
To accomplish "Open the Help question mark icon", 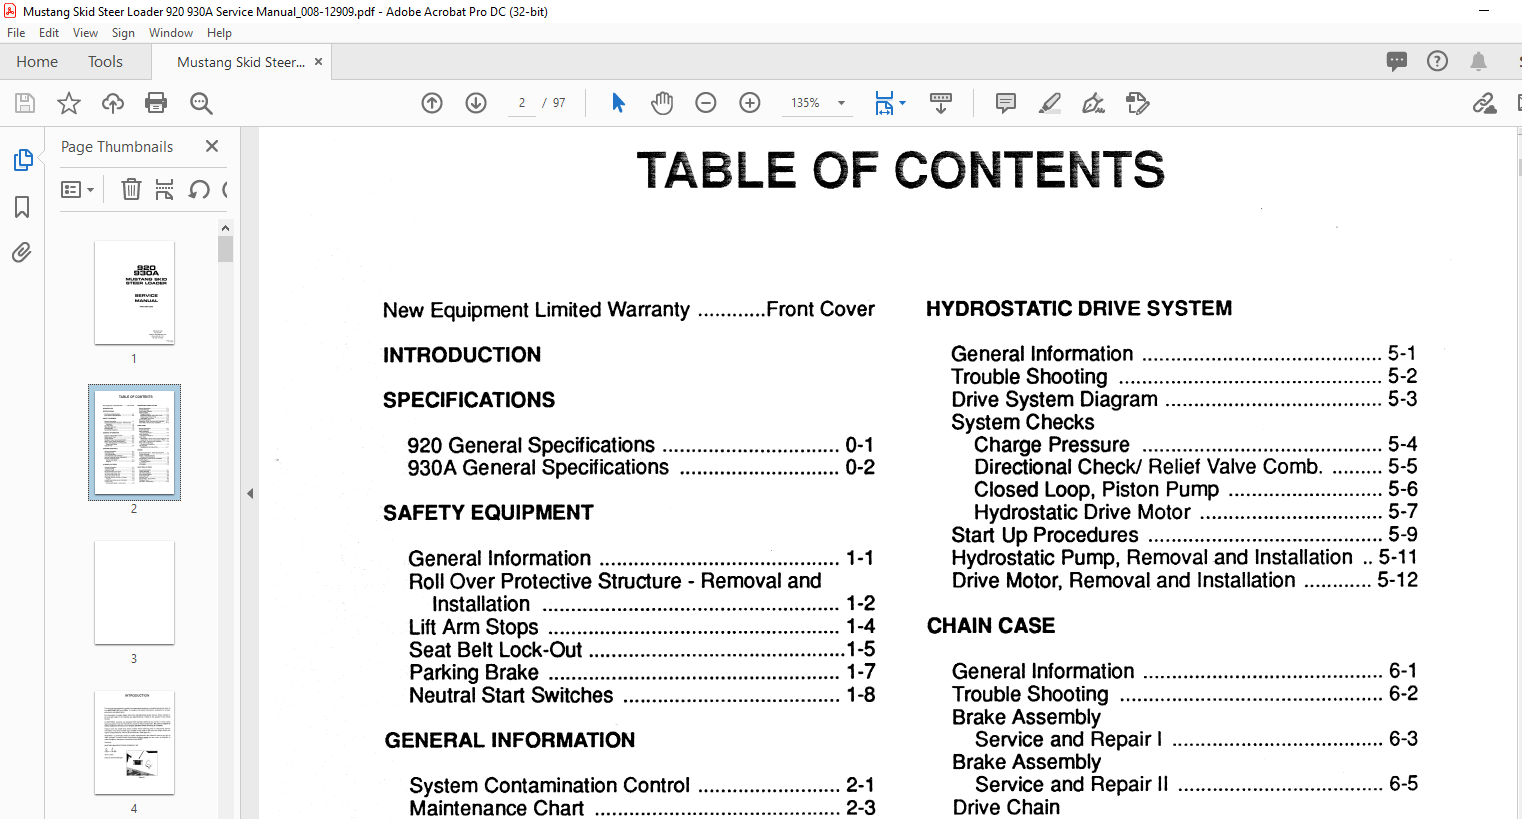I will (x=1437, y=61).
